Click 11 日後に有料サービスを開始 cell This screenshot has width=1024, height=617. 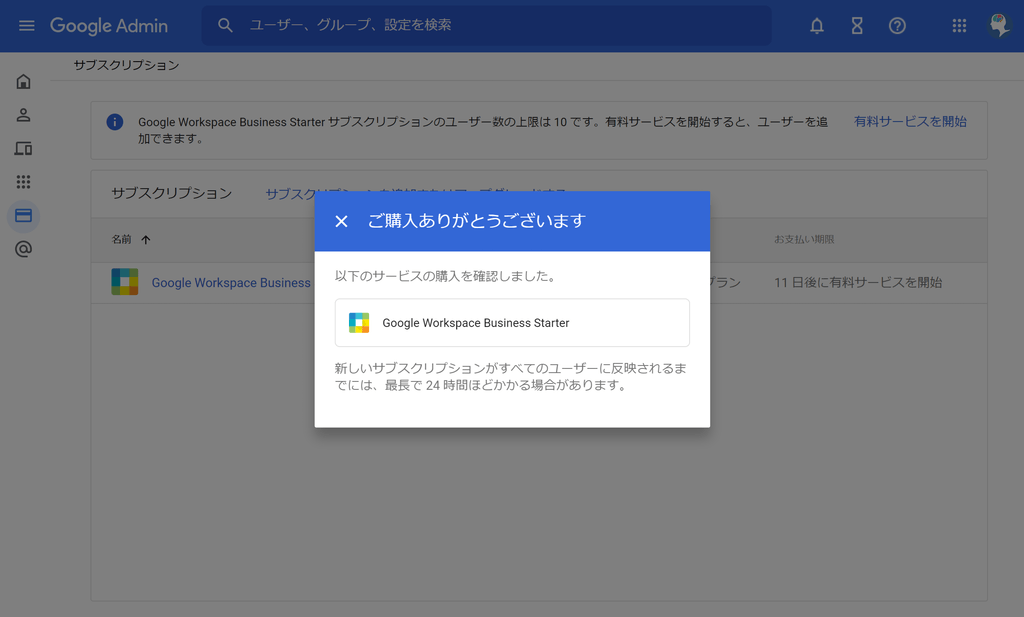858,283
